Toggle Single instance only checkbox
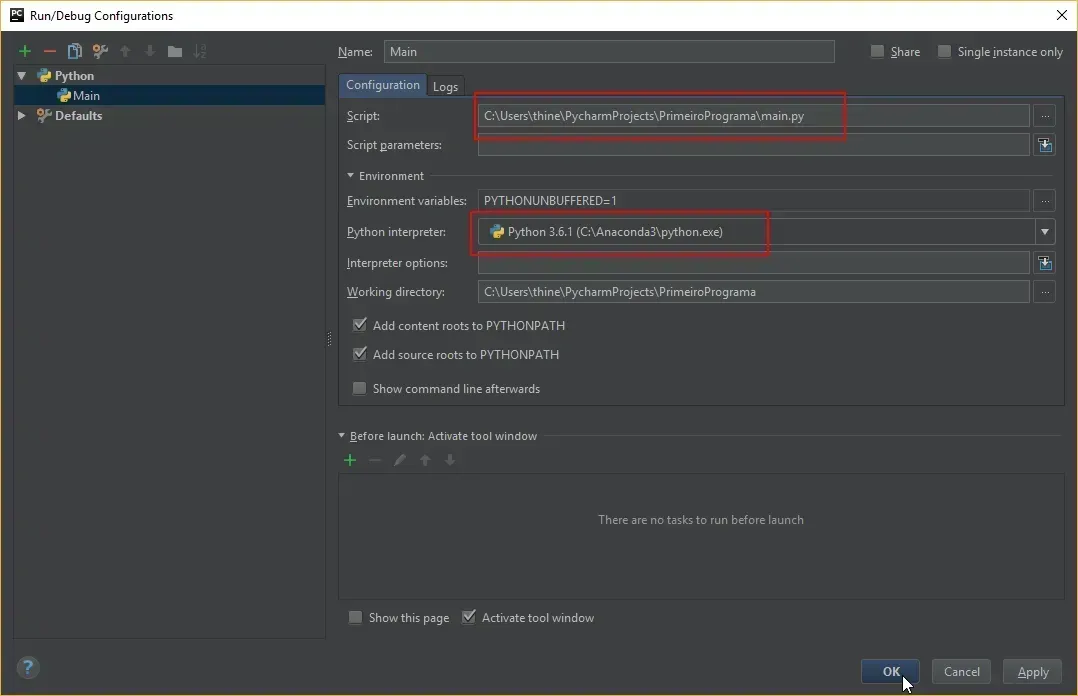Screen dimensions: 1078x696 click(945, 51)
